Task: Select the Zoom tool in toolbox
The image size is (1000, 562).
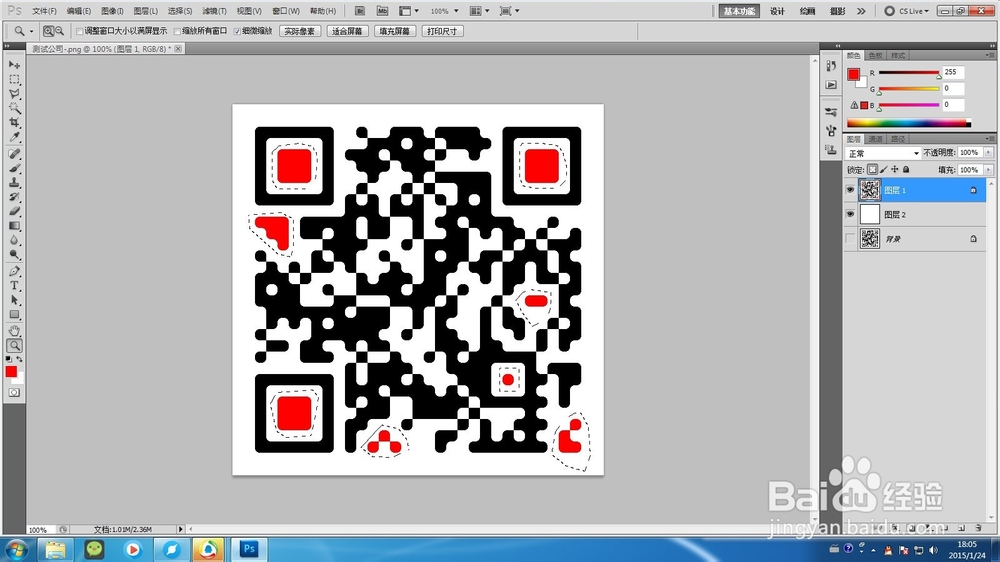Action: (14, 345)
